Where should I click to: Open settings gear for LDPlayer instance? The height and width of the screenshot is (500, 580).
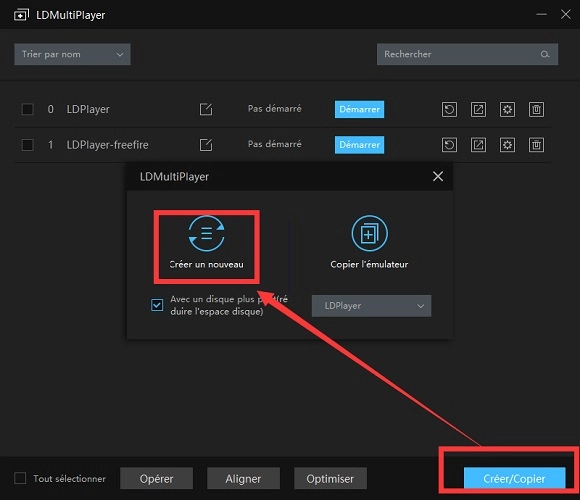507,109
